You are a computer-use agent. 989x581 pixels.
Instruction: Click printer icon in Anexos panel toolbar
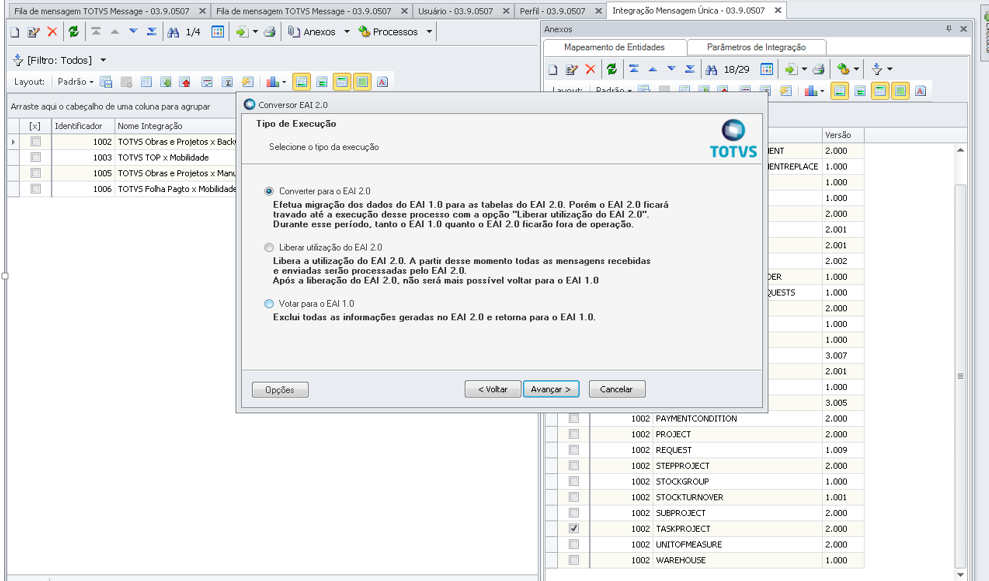819,69
